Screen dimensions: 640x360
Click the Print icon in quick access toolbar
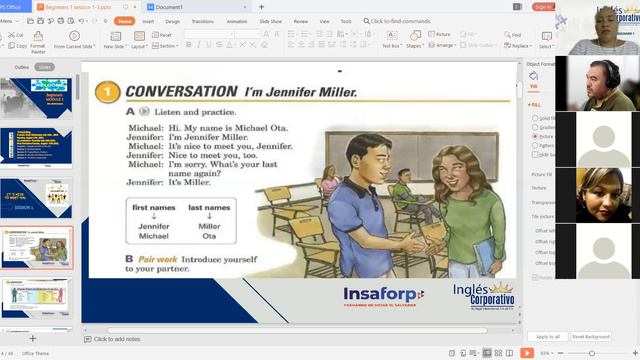[x=61, y=21]
